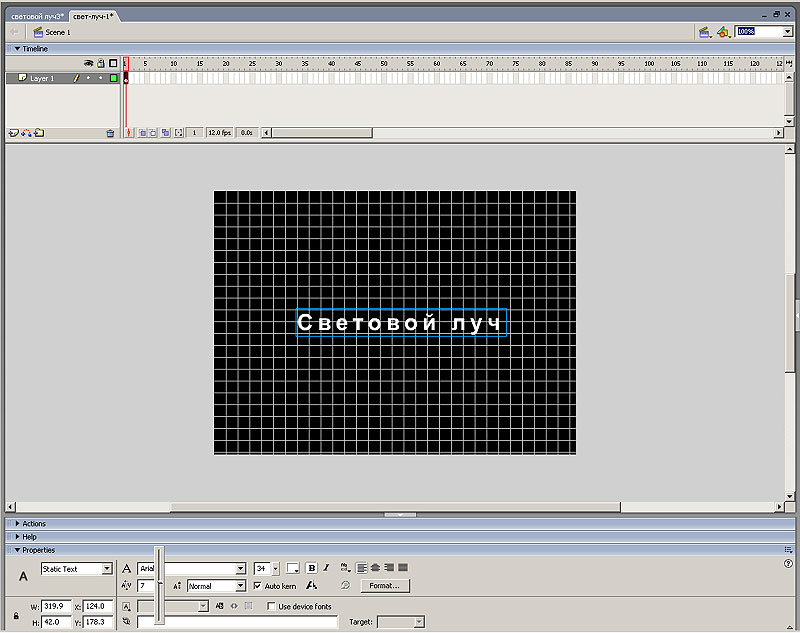The height and width of the screenshot is (633, 800).
Task: Click the Format... button
Action: pos(385,586)
